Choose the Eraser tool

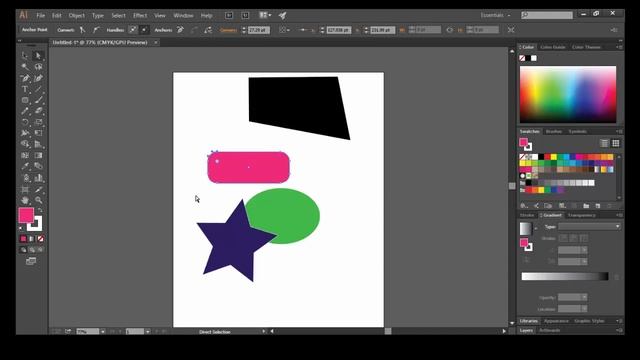(38, 111)
